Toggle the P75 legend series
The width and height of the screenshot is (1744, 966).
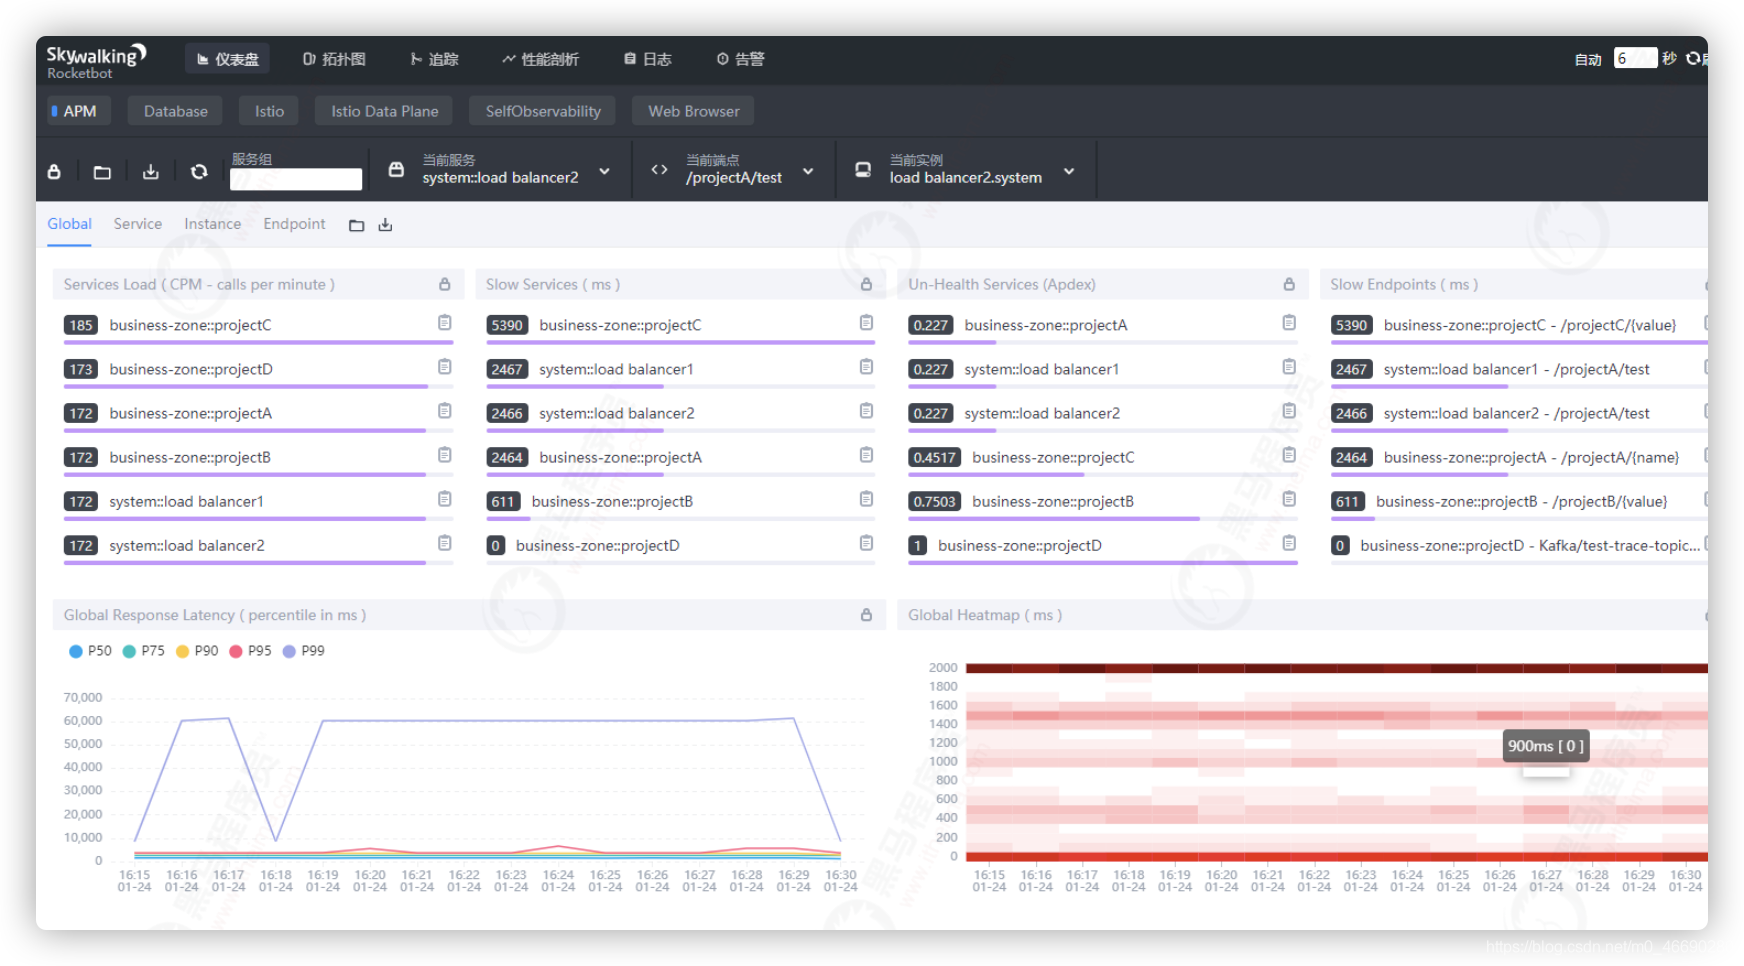(143, 651)
